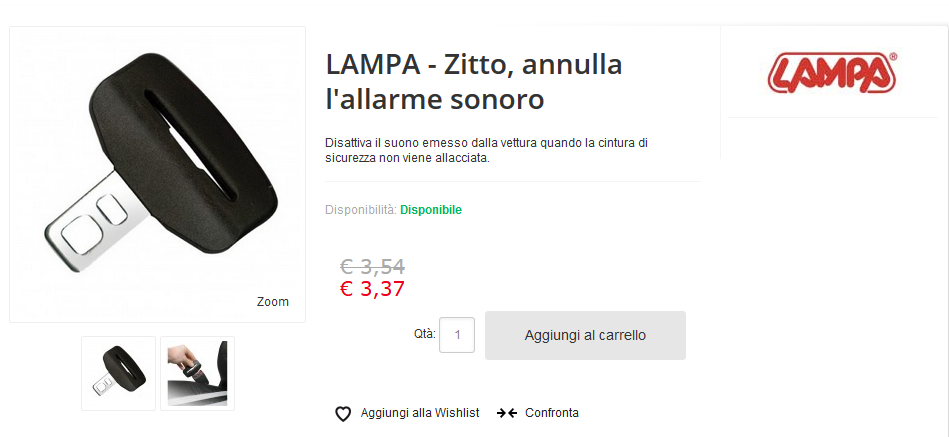949x437 pixels.
Task: Click the Zoom link on the product image
Action: tap(272, 302)
